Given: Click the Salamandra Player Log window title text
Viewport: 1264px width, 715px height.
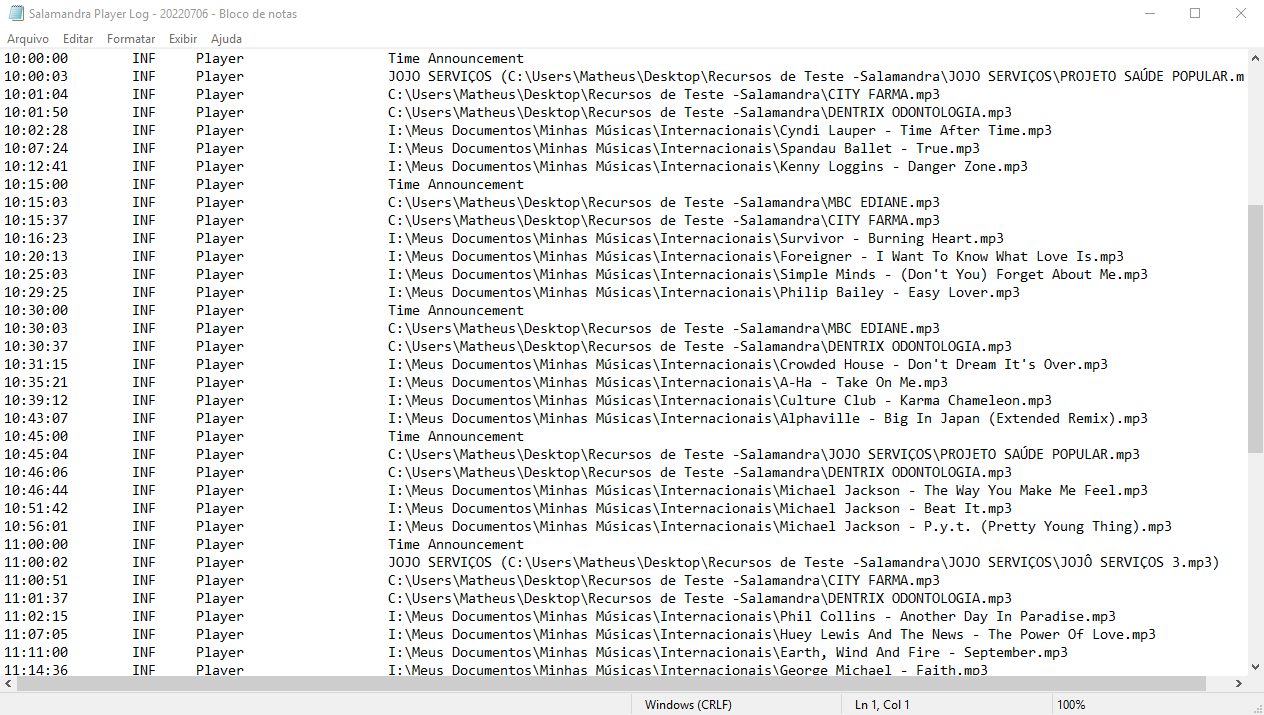Looking at the screenshot, I should (x=163, y=14).
